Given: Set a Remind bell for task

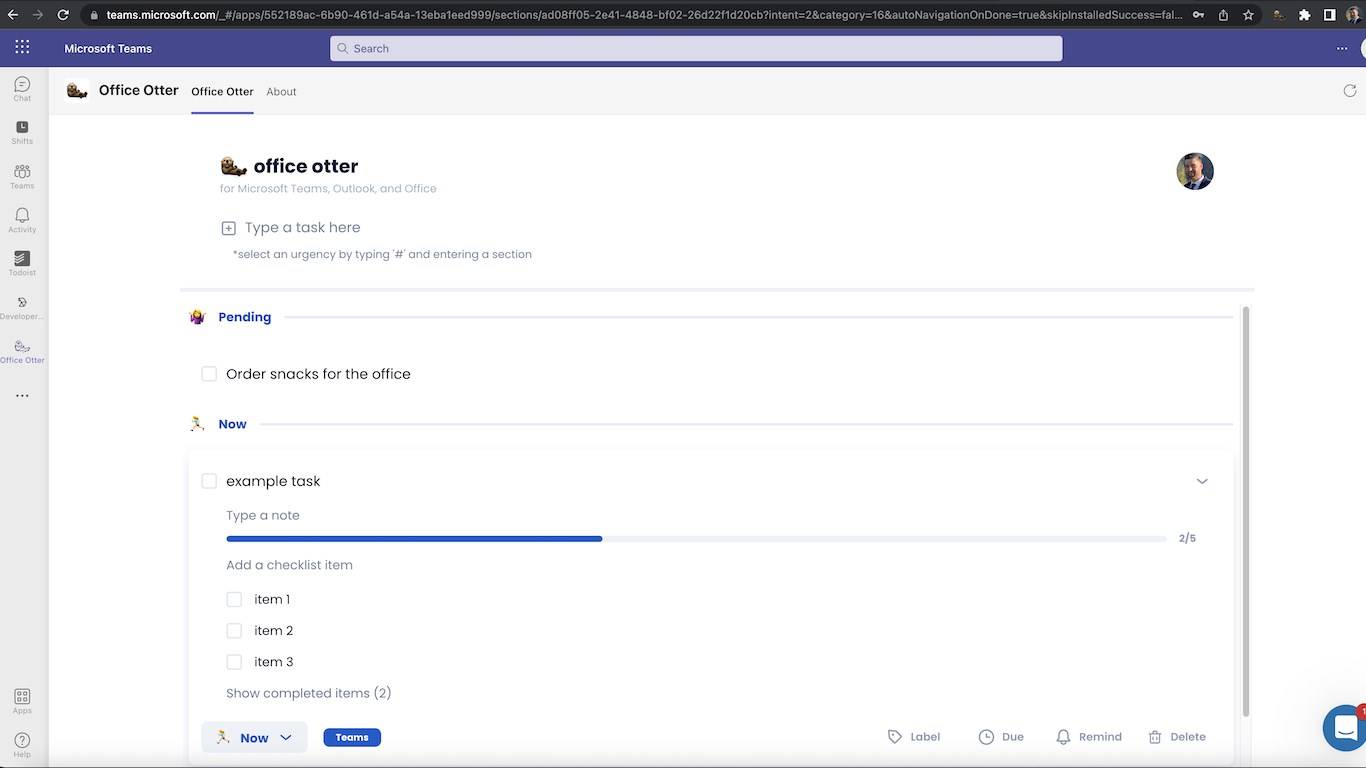Looking at the screenshot, I should (x=1089, y=737).
